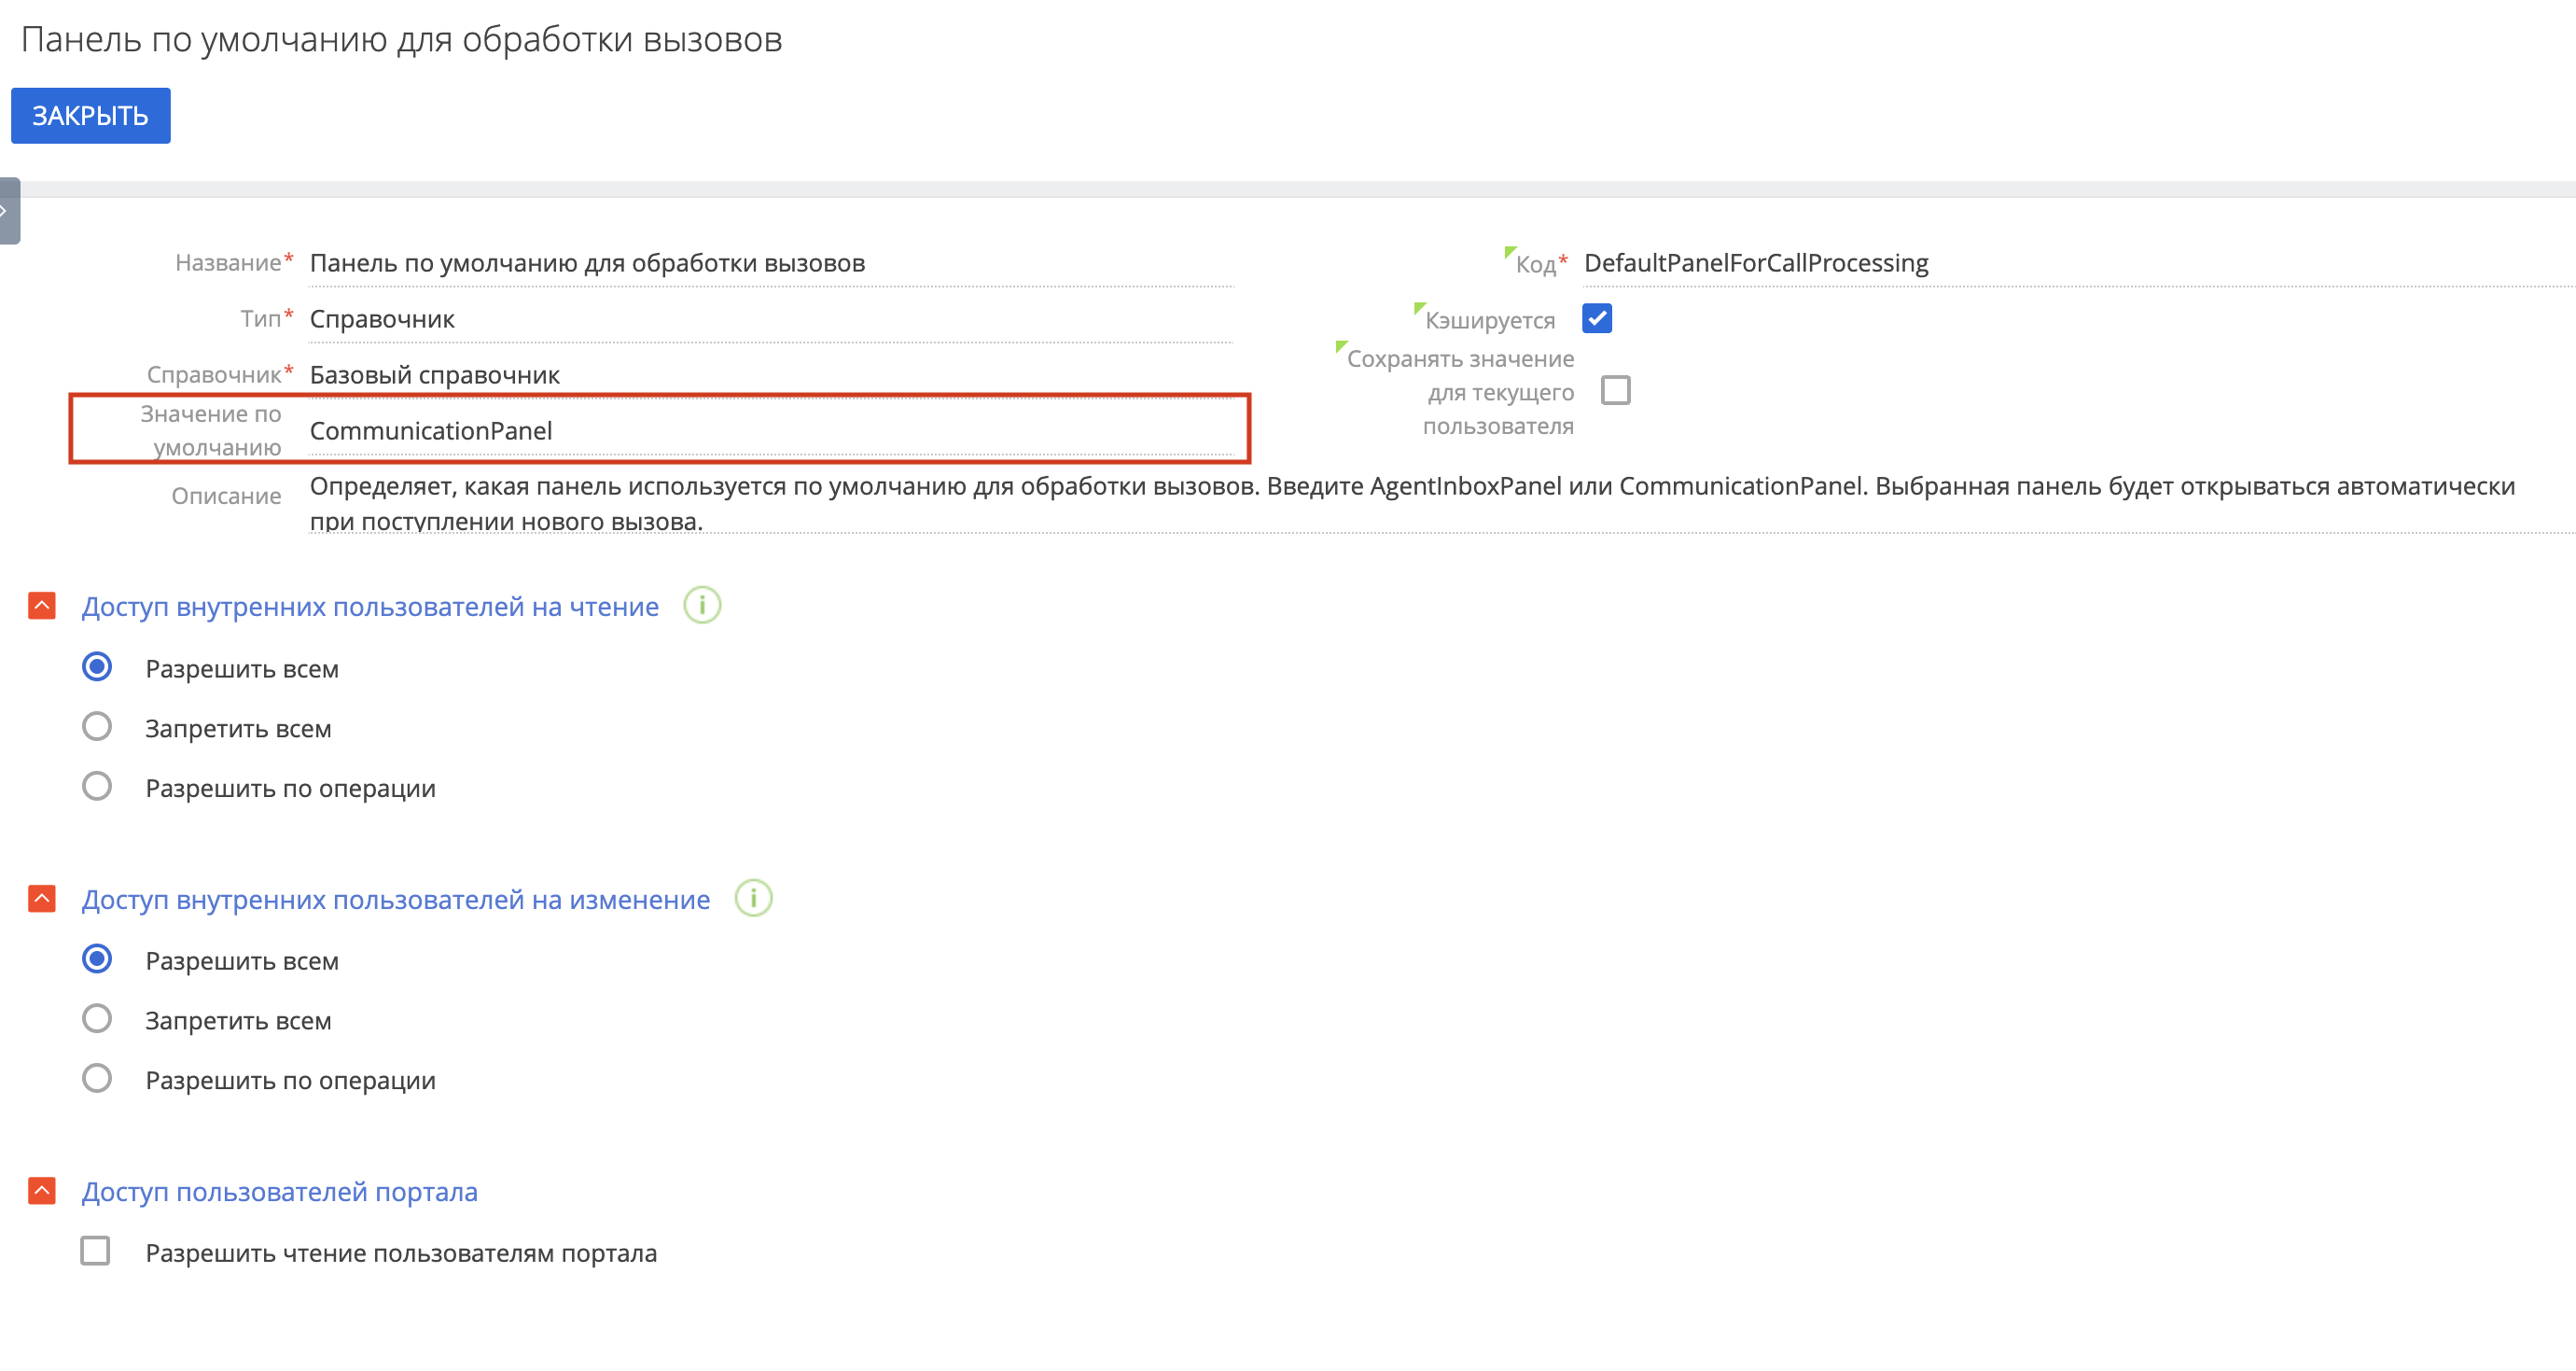Collapse the edit access section arrow

(42, 899)
